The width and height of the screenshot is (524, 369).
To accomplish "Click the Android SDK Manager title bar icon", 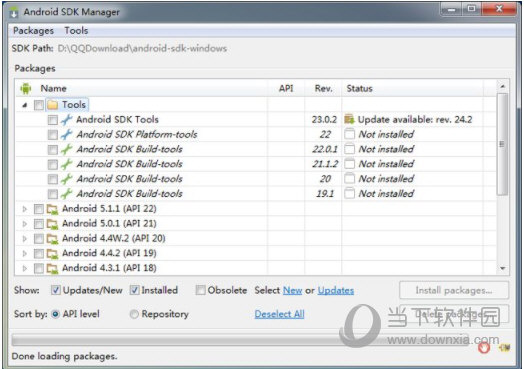I will (x=14, y=12).
